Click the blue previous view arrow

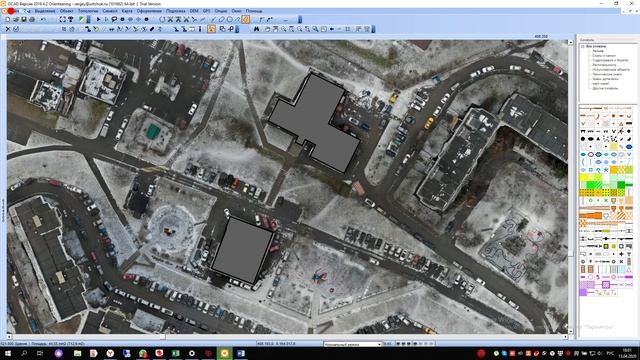point(332,29)
